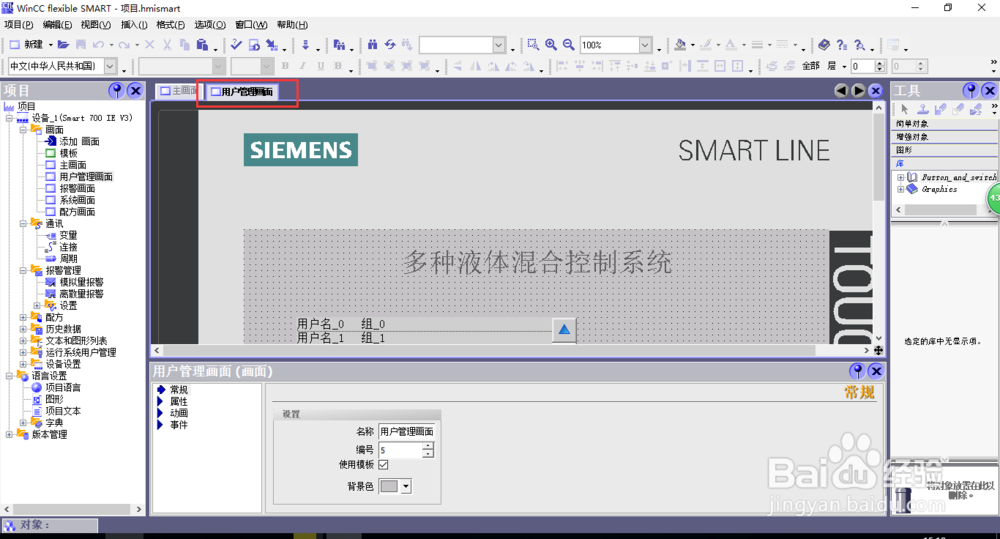
Task: Click the Fill color bucket icon
Action: pos(680,45)
